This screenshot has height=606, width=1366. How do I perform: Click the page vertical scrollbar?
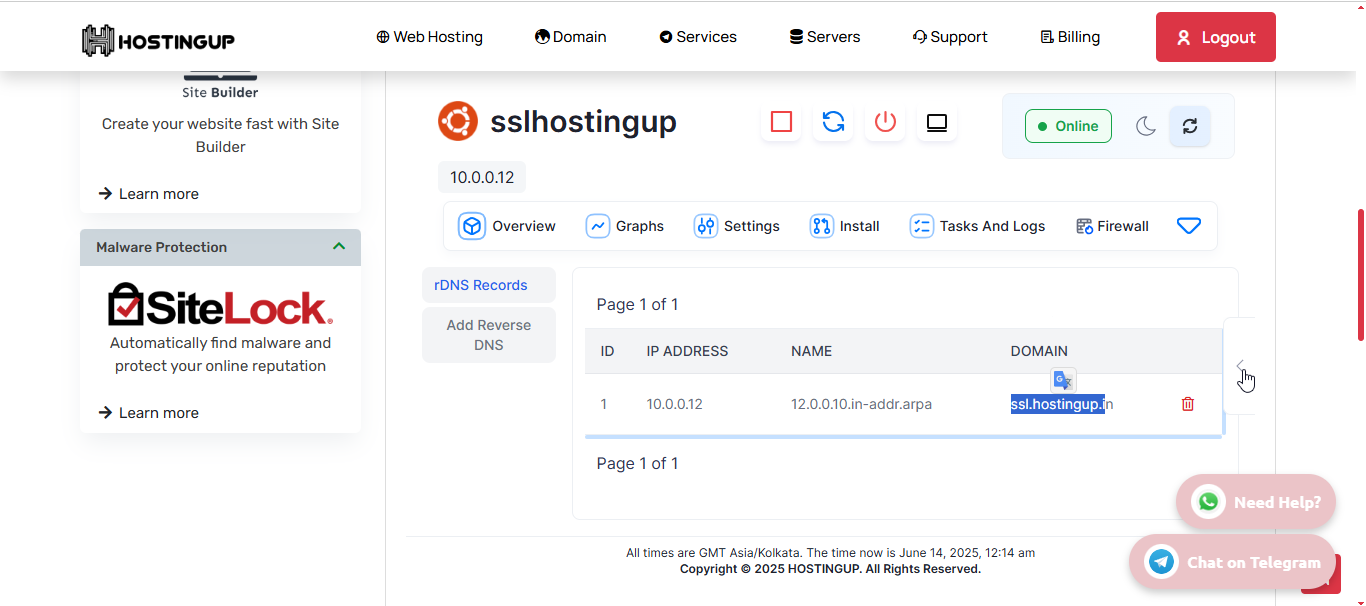point(1360,275)
